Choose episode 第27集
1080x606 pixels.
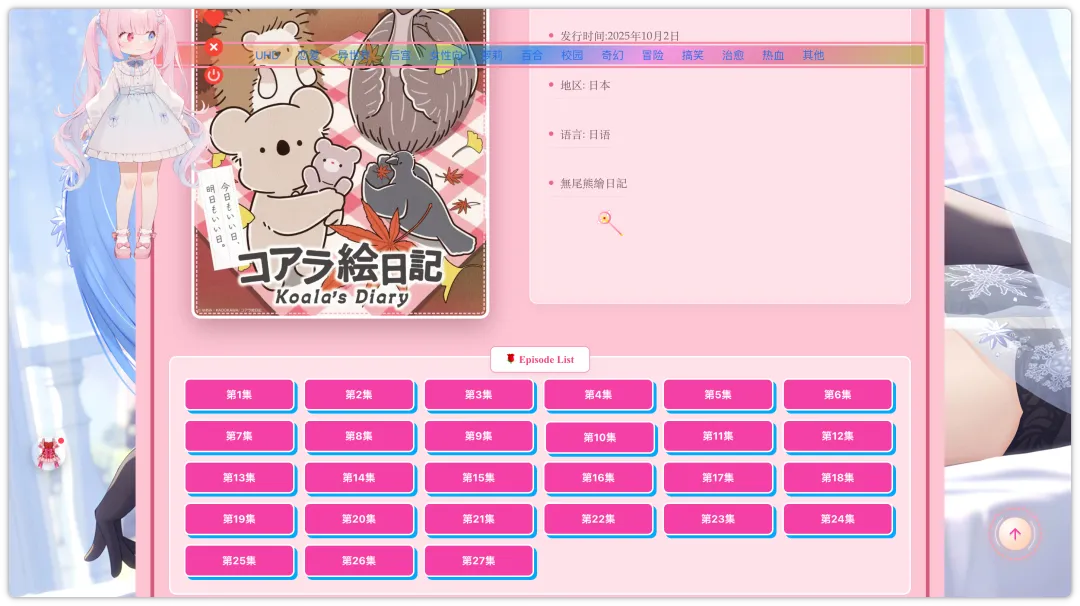(479, 561)
